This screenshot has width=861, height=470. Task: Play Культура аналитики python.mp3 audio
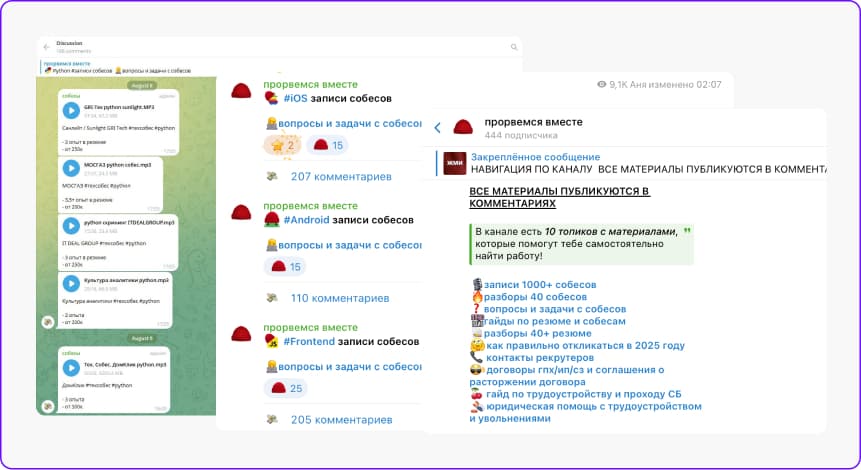pos(71,283)
